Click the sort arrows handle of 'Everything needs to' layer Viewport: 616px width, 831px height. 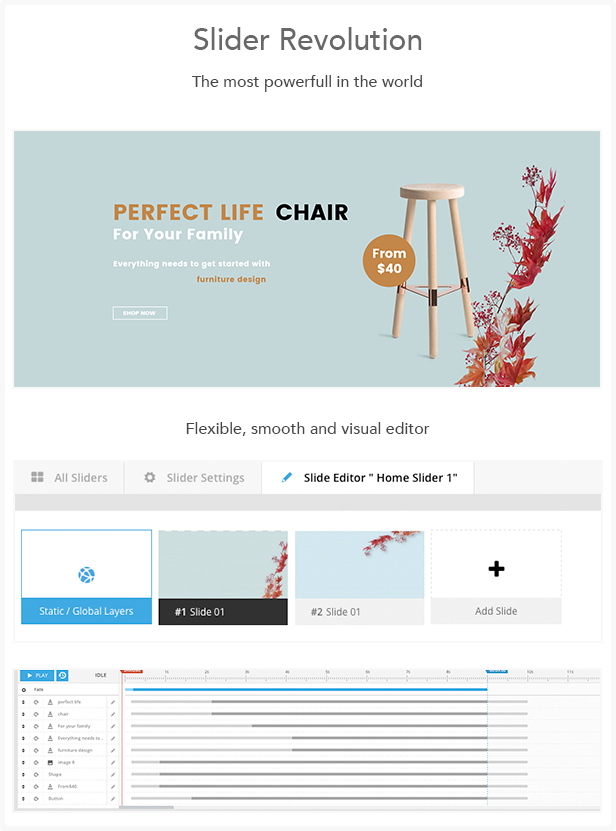pyautogui.click(x=23, y=738)
